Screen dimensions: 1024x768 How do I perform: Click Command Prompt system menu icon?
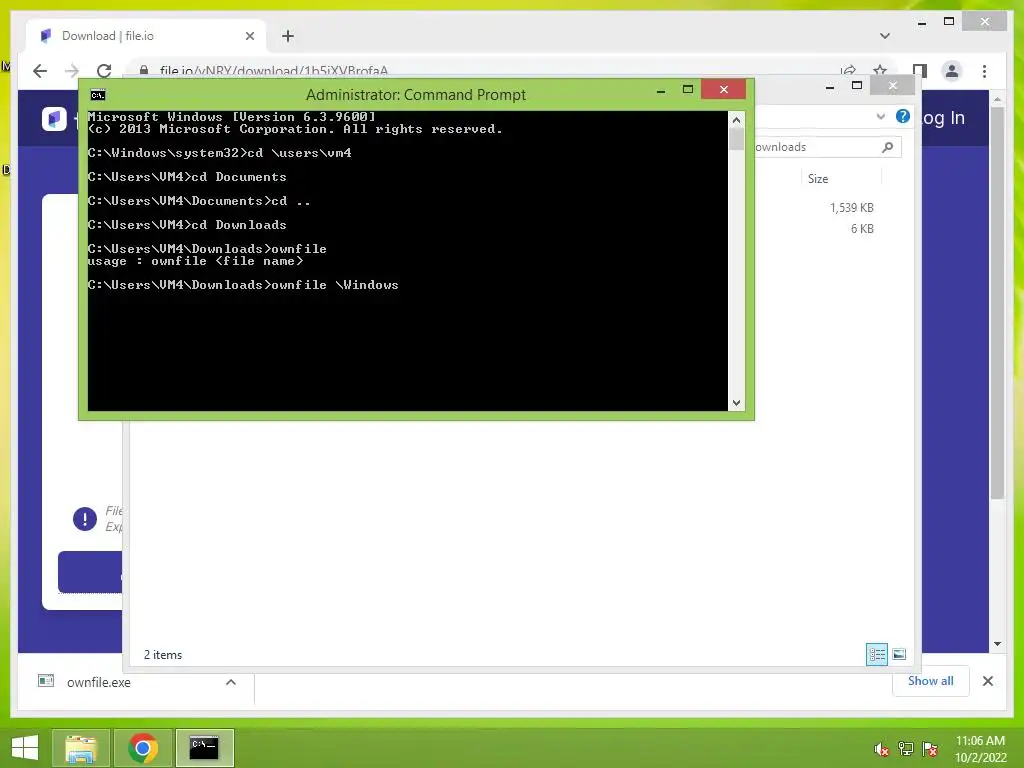pyautogui.click(x=98, y=95)
